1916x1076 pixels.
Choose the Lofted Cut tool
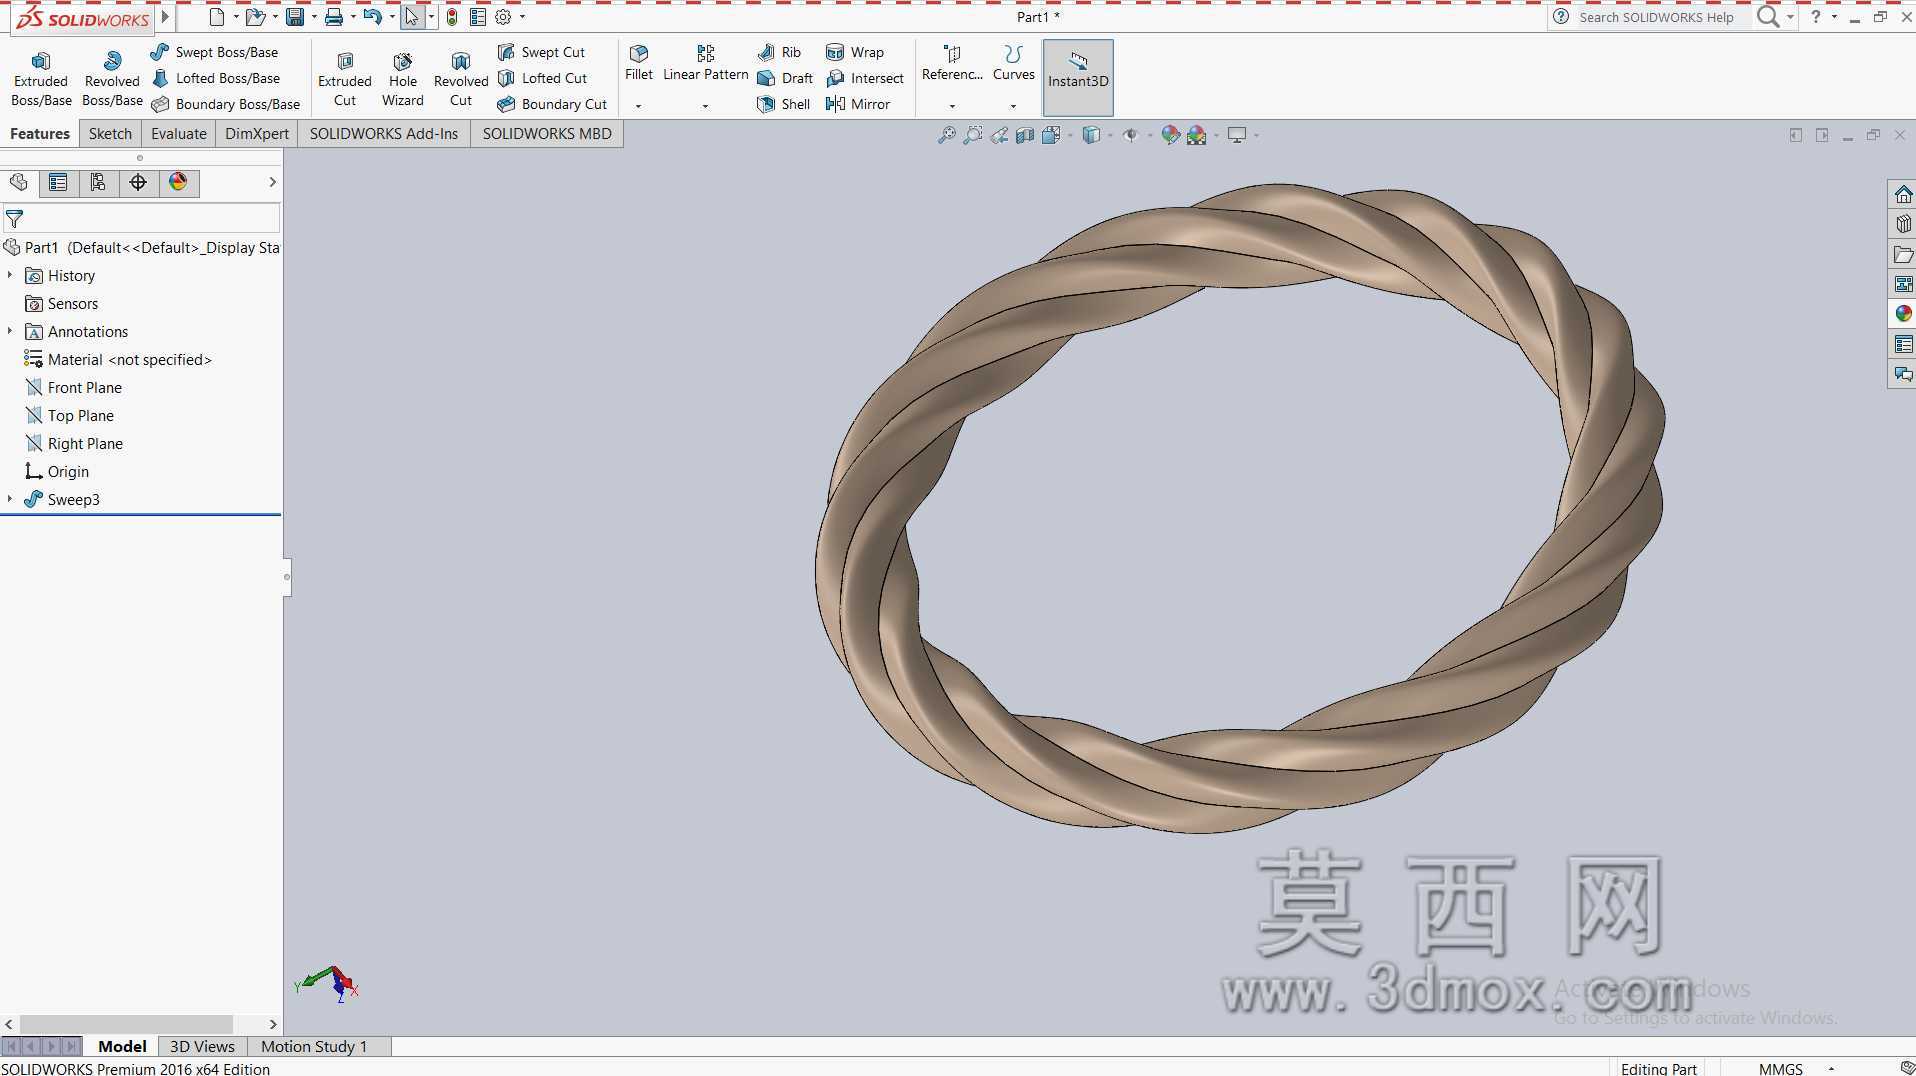pyautogui.click(x=542, y=78)
